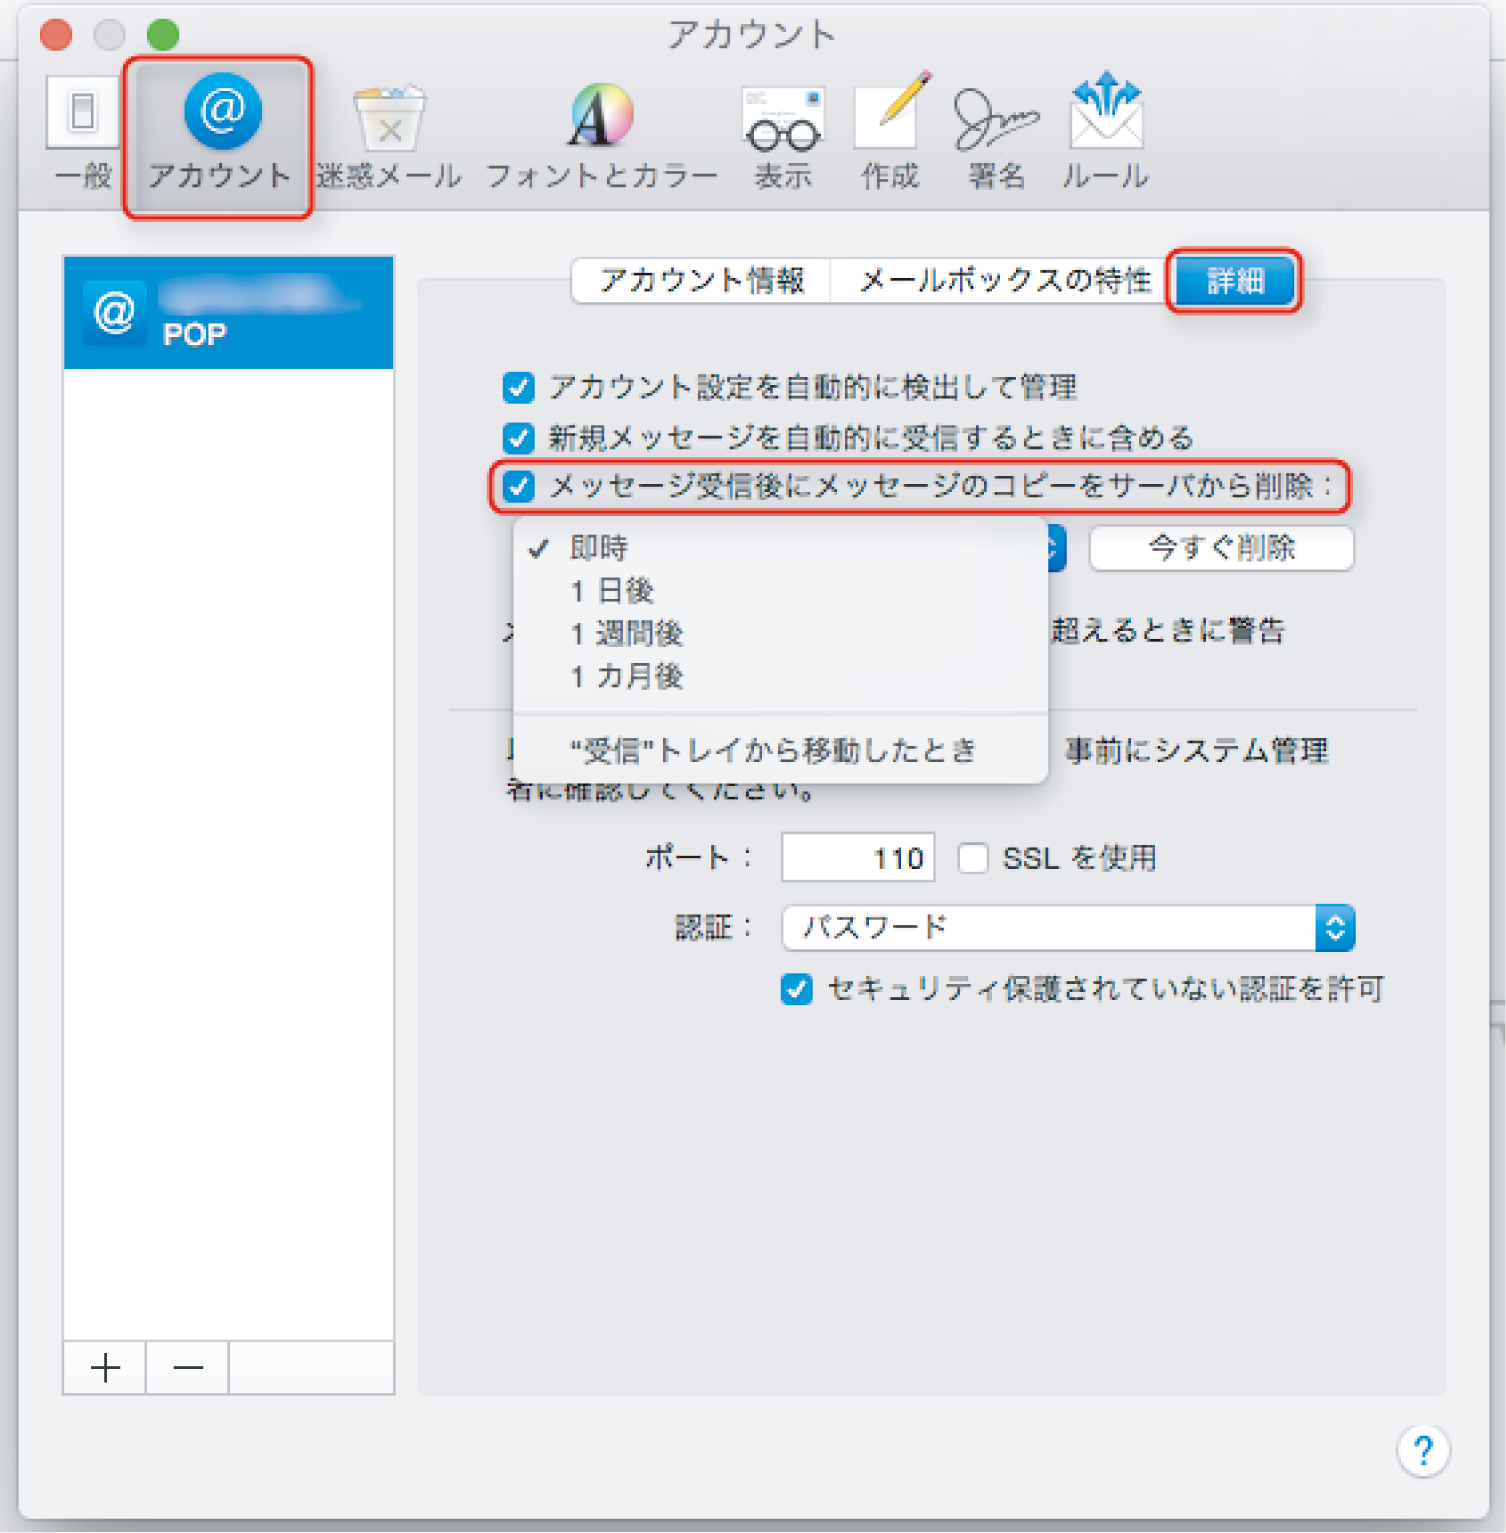The image size is (1506, 1533).
Task: Open the 一般 (General) preferences icon
Action: point(83,130)
